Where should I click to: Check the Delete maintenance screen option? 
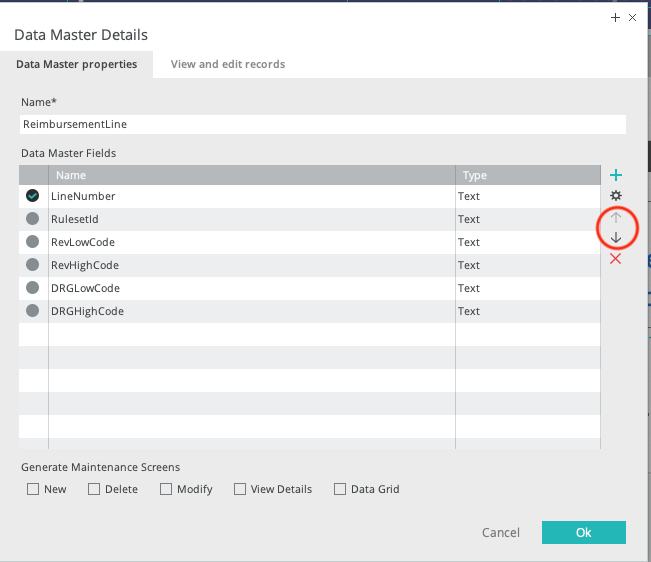coord(94,489)
